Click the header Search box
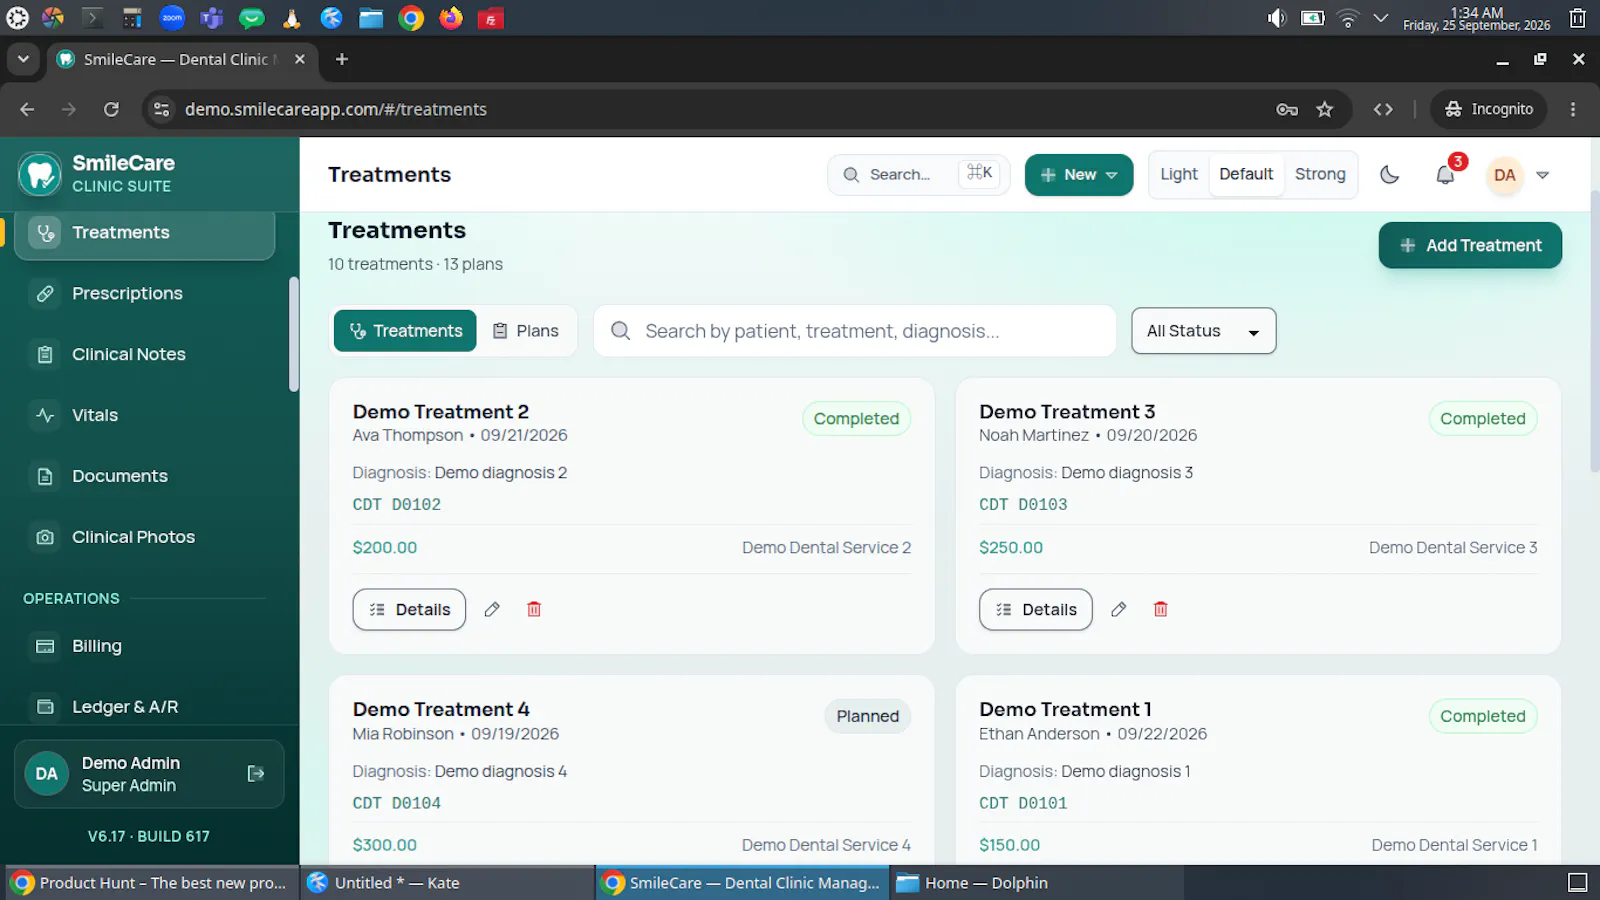 pyautogui.click(x=919, y=175)
